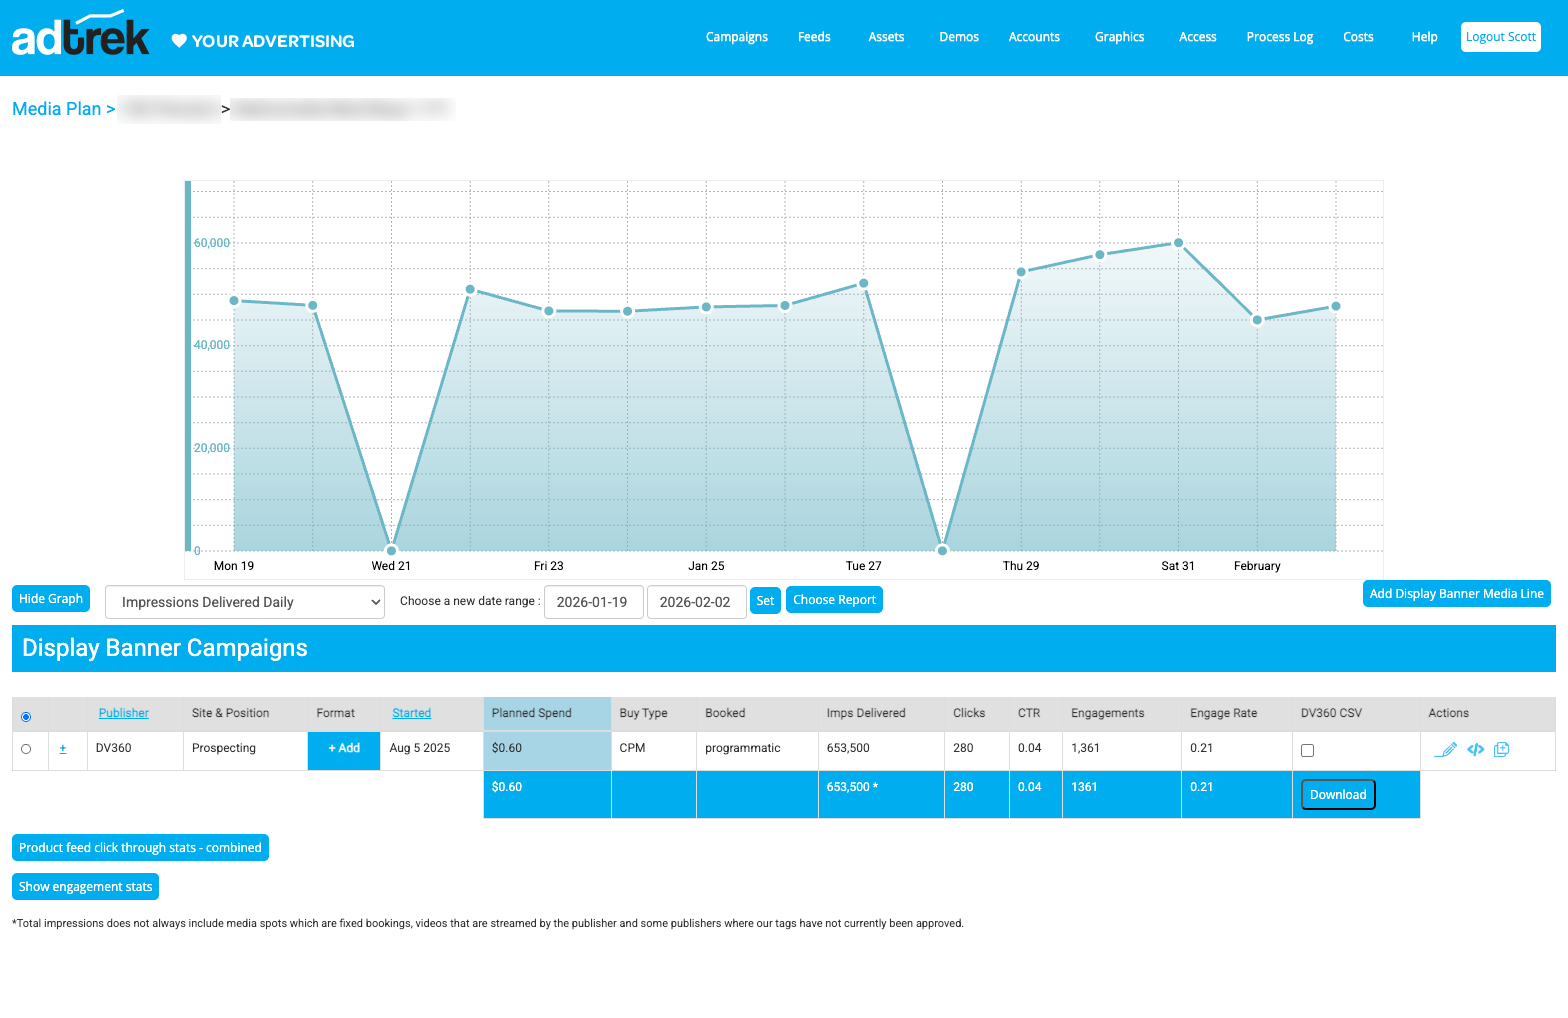Click the Logout Scott button
Viewport: 1568px width, 1018px height.
tap(1501, 37)
